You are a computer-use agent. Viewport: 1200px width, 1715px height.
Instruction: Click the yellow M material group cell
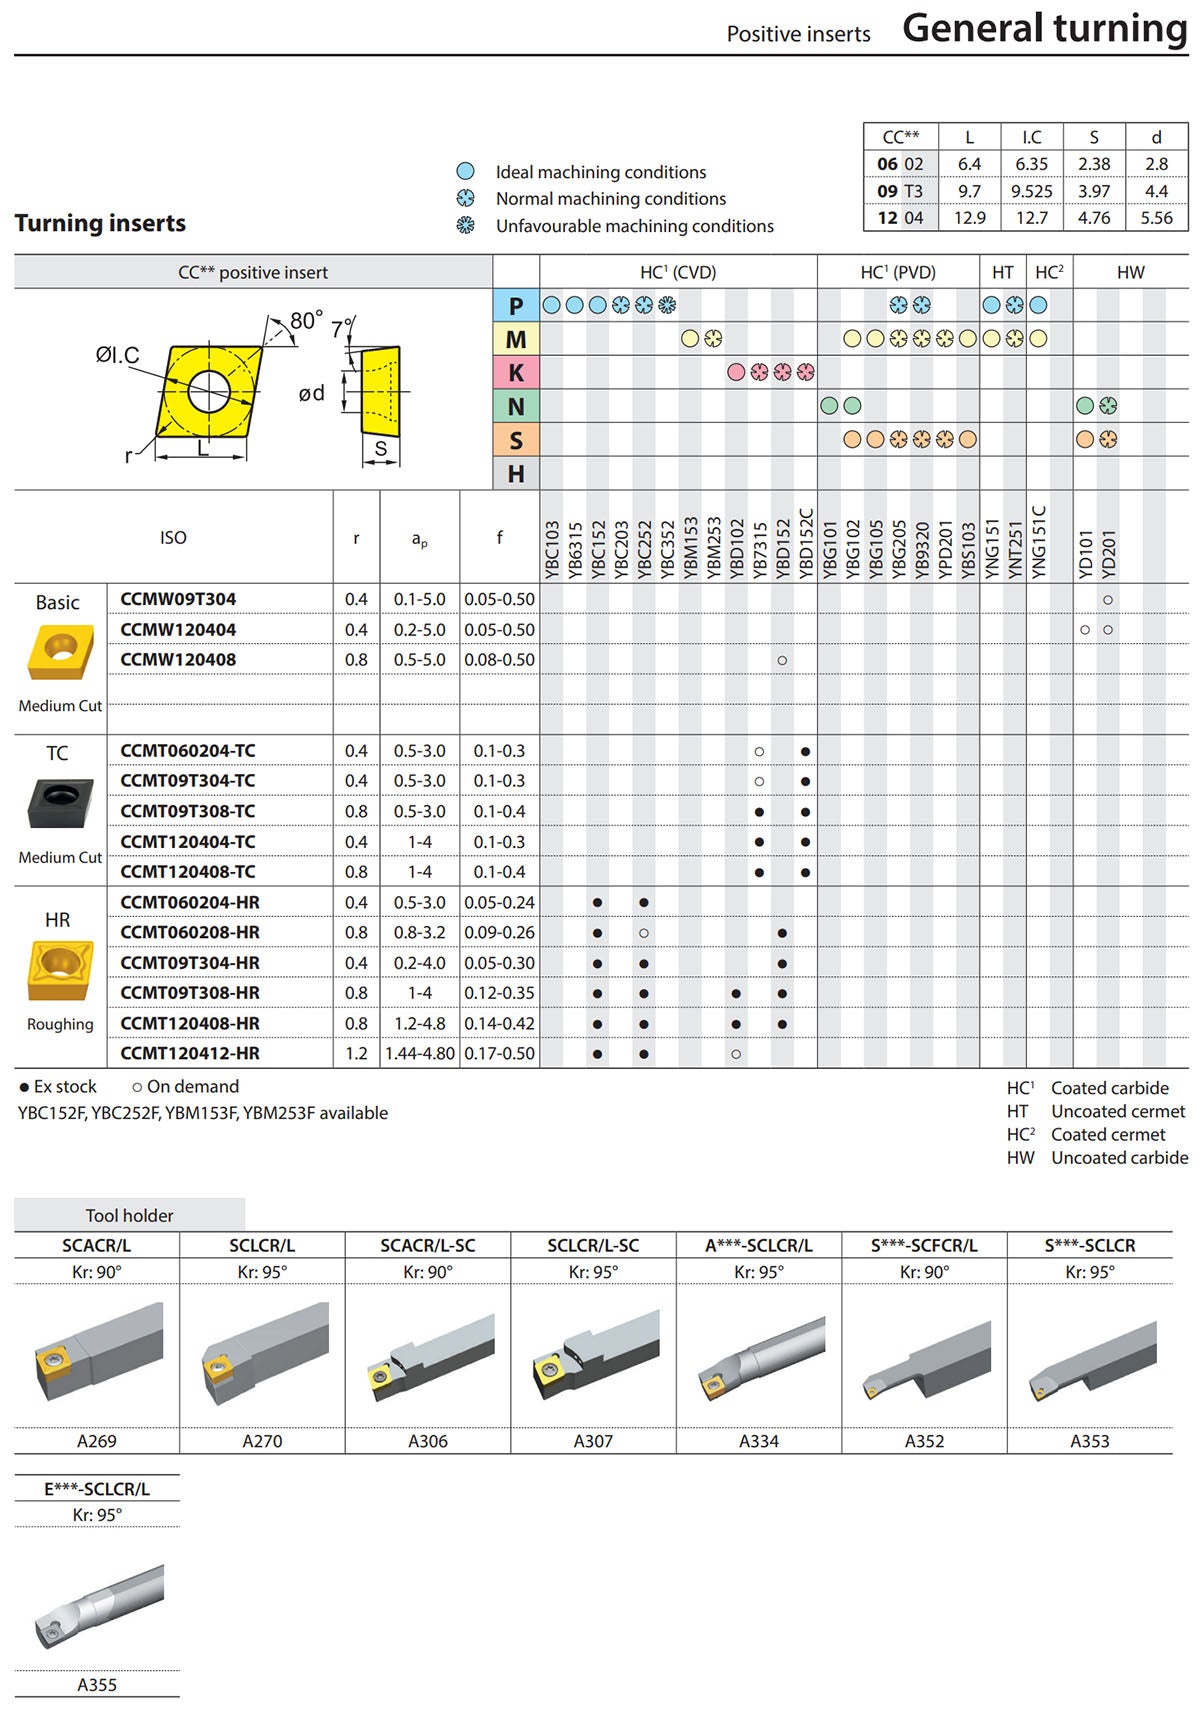coord(516,339)
